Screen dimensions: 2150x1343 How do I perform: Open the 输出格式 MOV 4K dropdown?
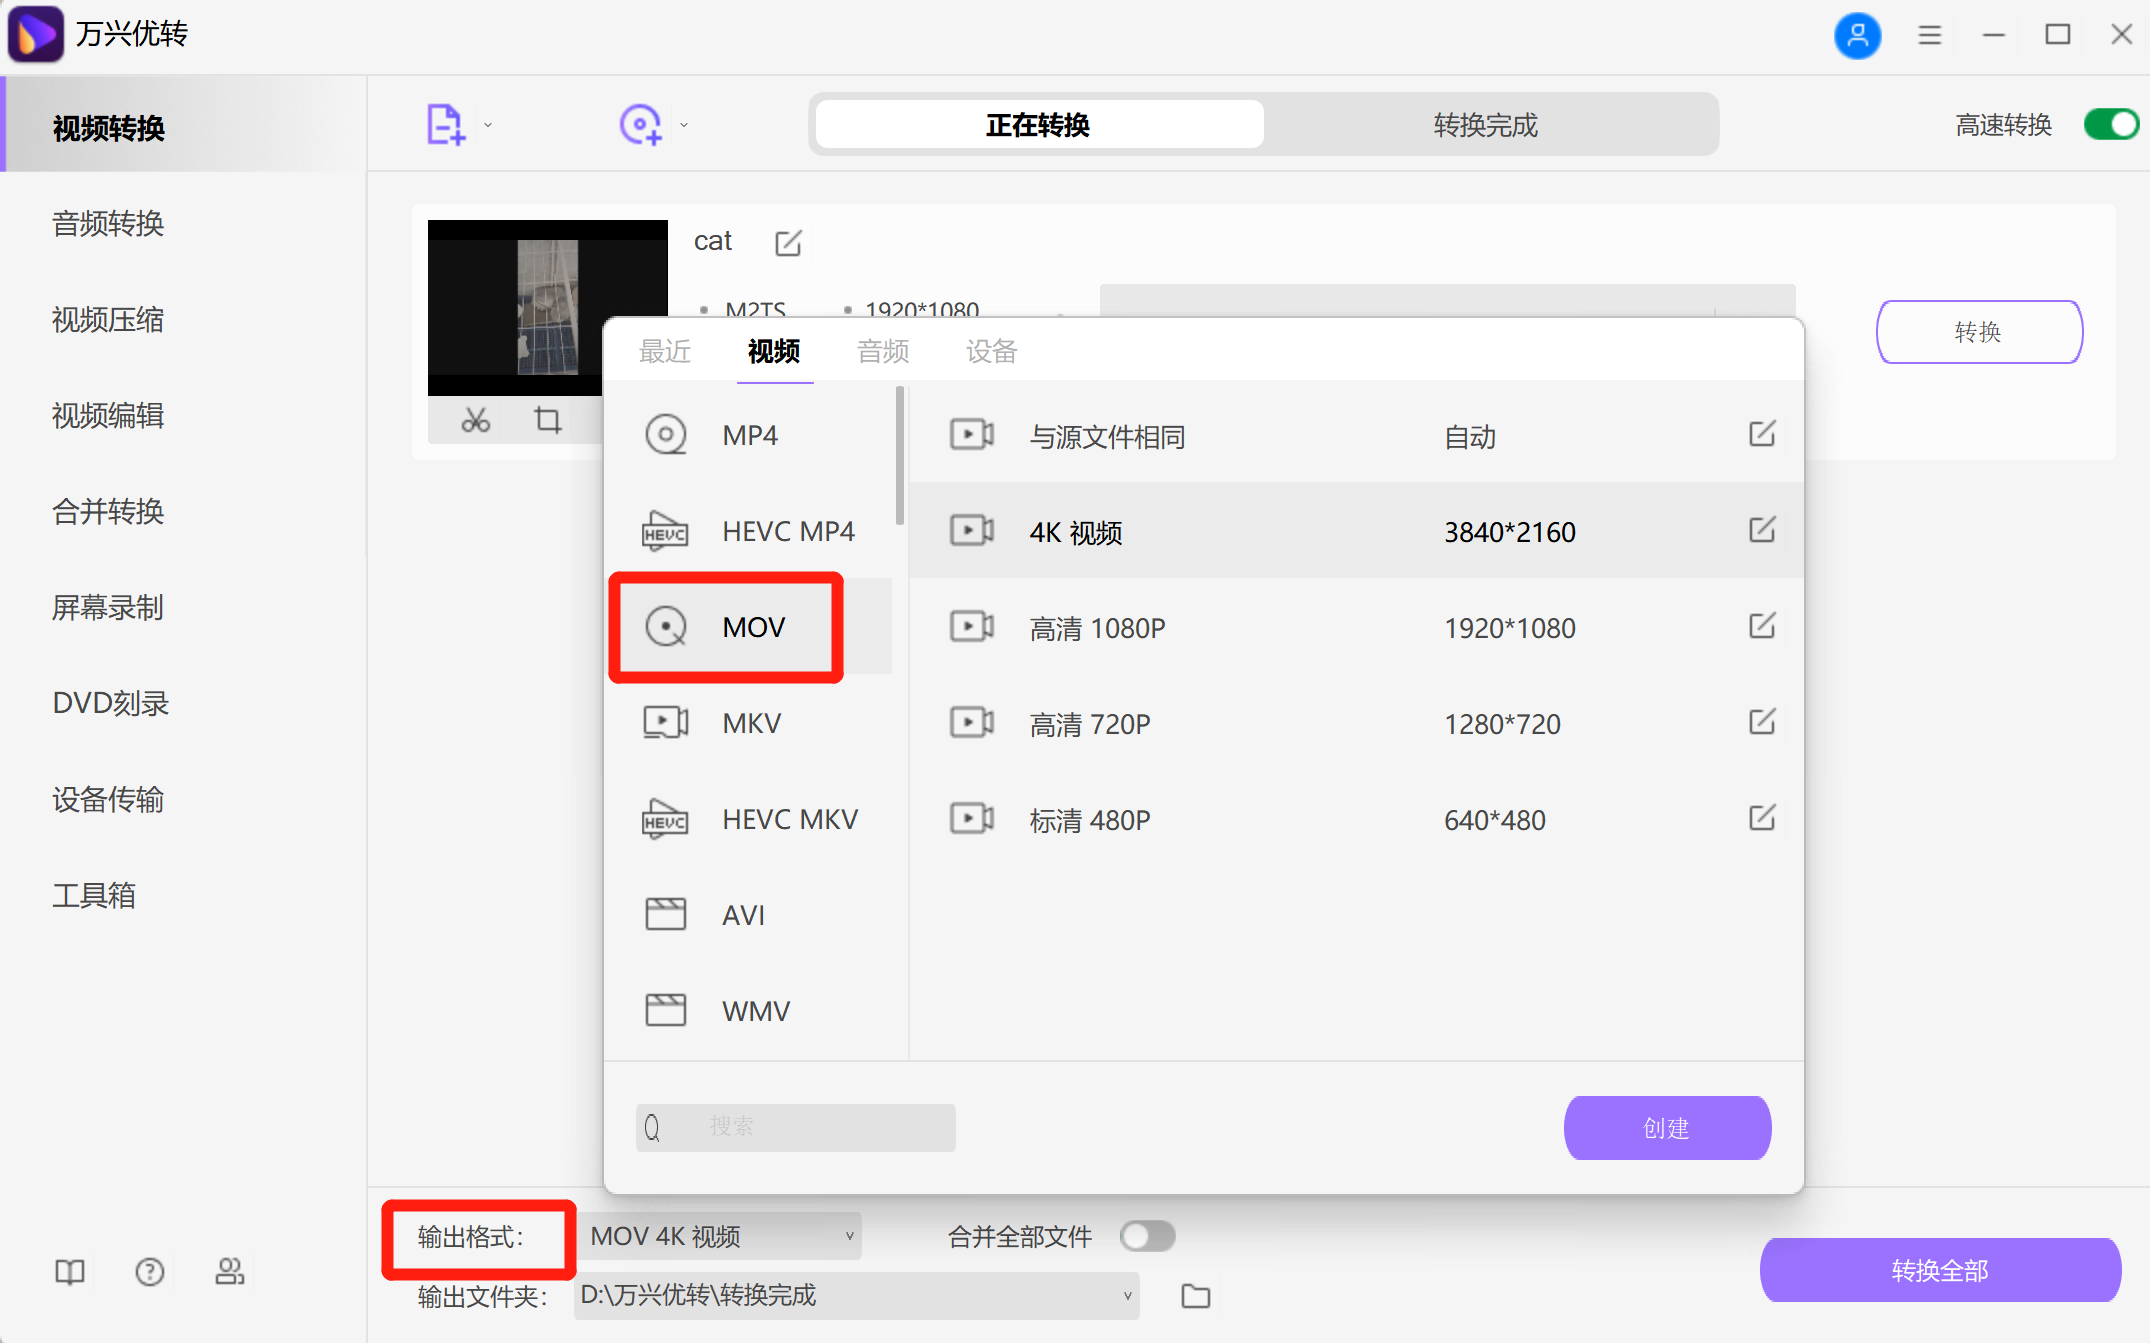click(x=718, y=1236)
